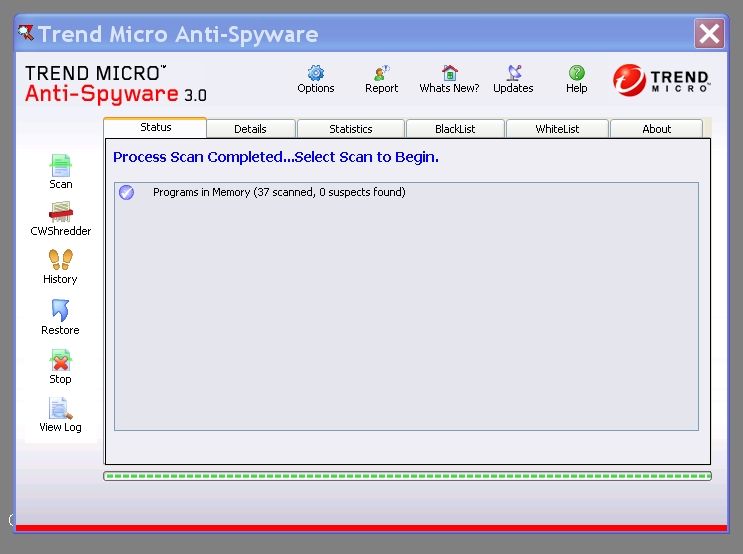Click 'Process Scan Completed' status message
Viewport: 743px width, 554px height.
(276, 157)
